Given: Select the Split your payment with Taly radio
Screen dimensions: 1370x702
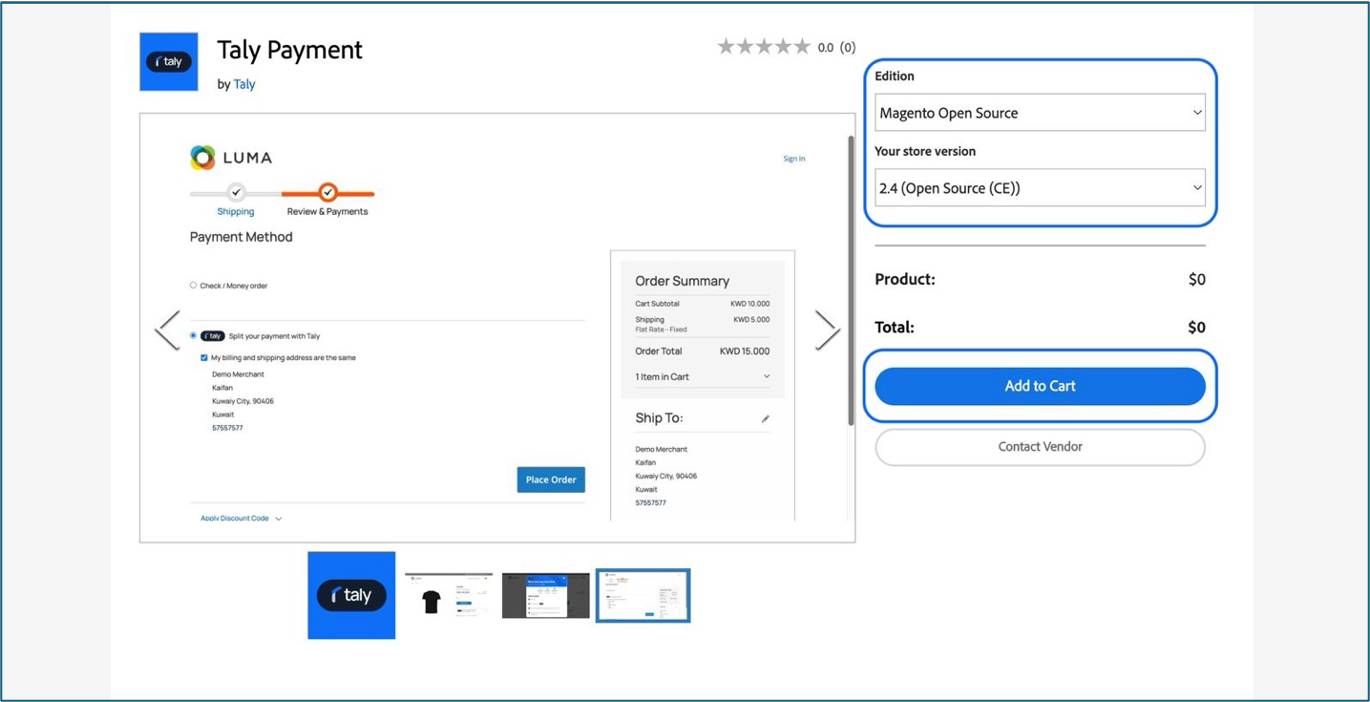Looking at the screenshot, I should 194,336.
